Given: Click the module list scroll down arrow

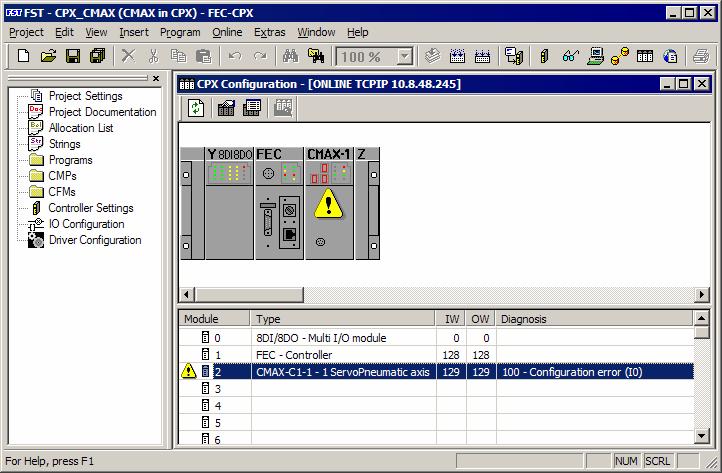Looking at the screenshot, I should pos(701,436).
